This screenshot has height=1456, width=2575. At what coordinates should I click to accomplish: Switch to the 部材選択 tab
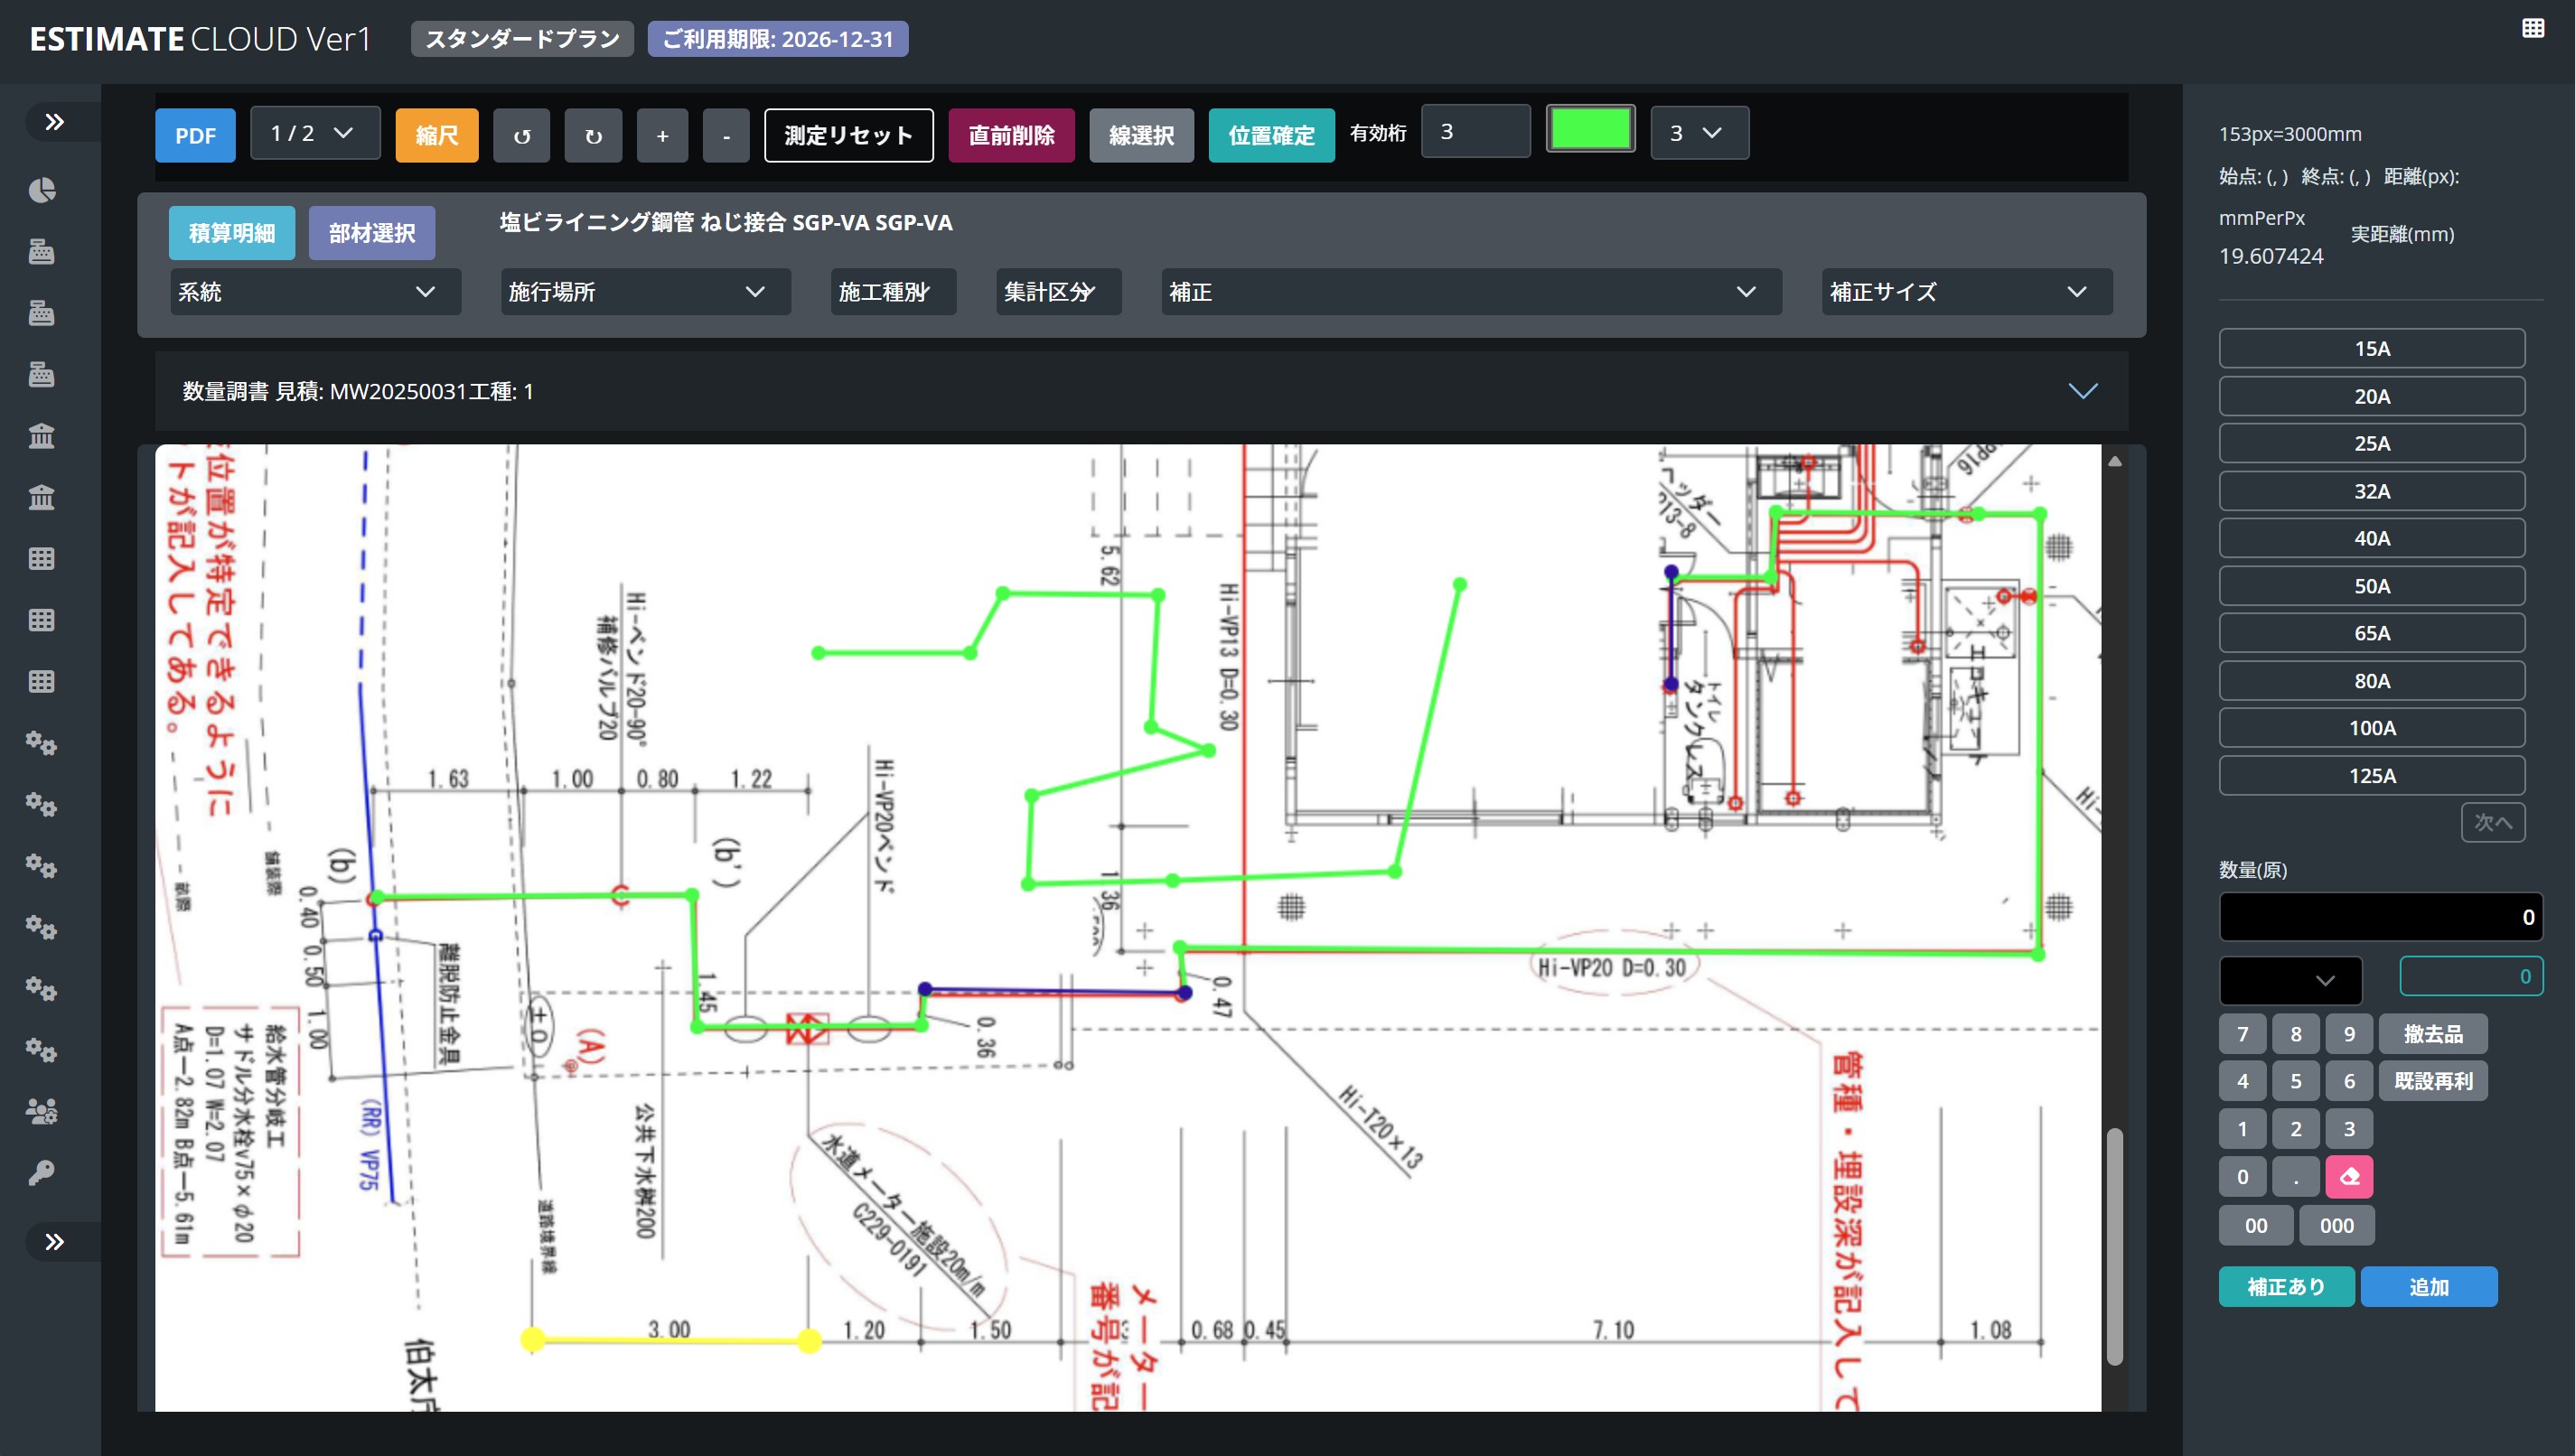point(372,233)
